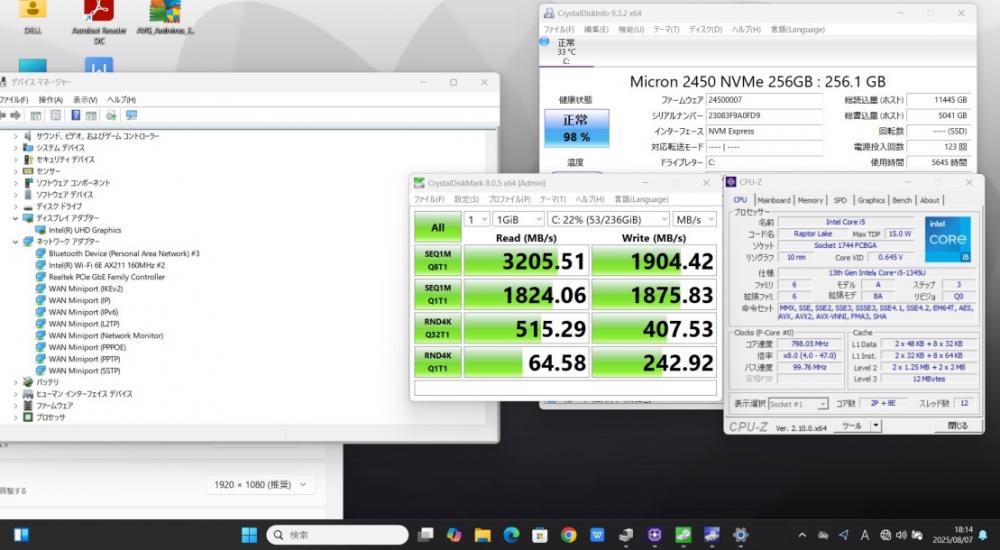Open the test count dropdown showing 1

(x=476, y=219)
